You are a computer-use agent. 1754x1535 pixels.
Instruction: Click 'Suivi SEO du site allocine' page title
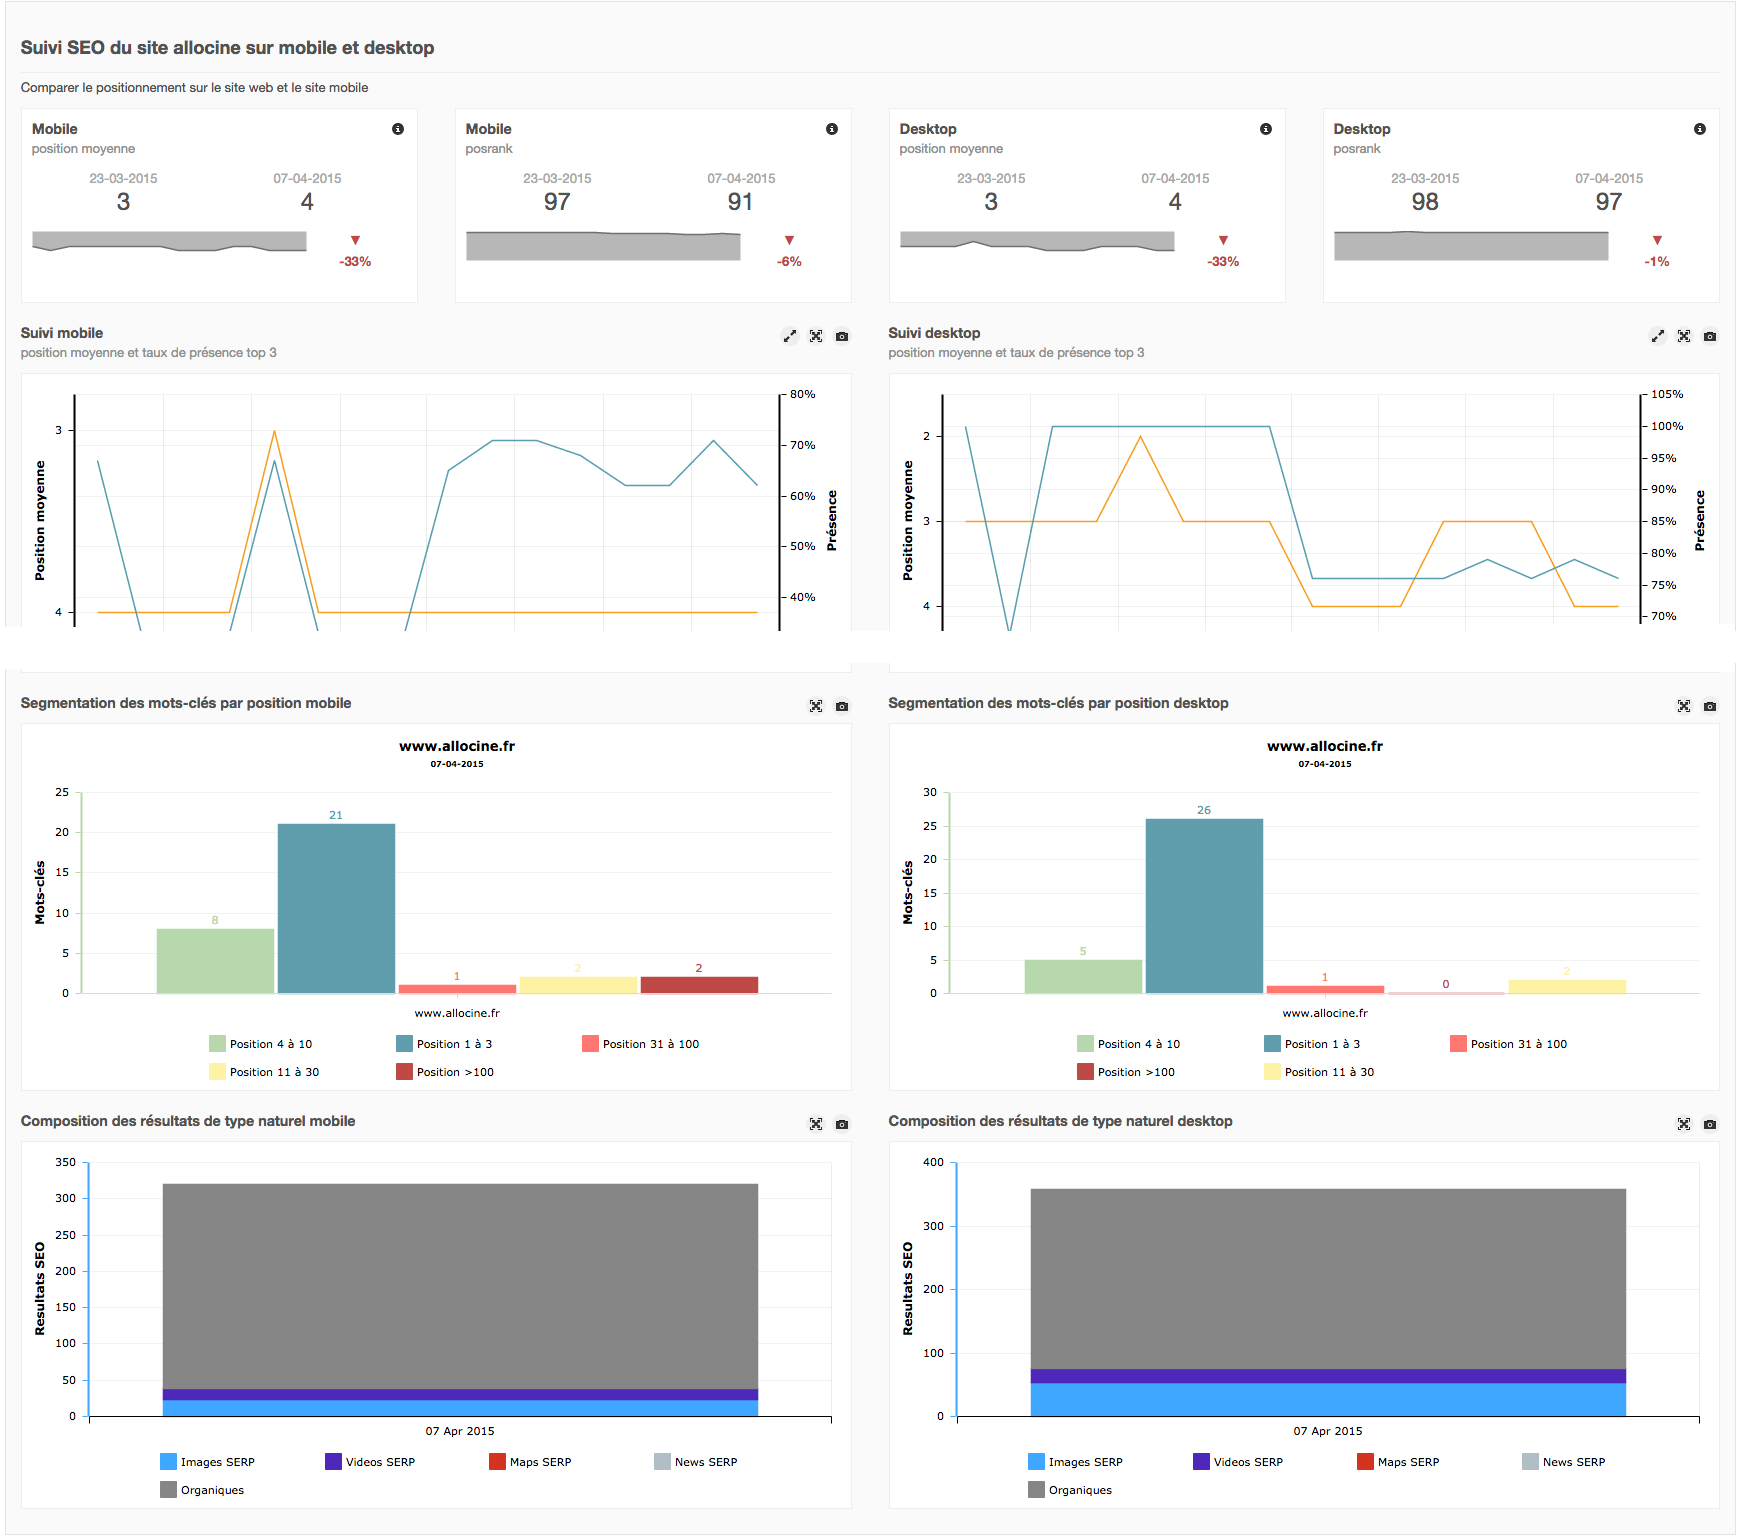coord(227,48)
